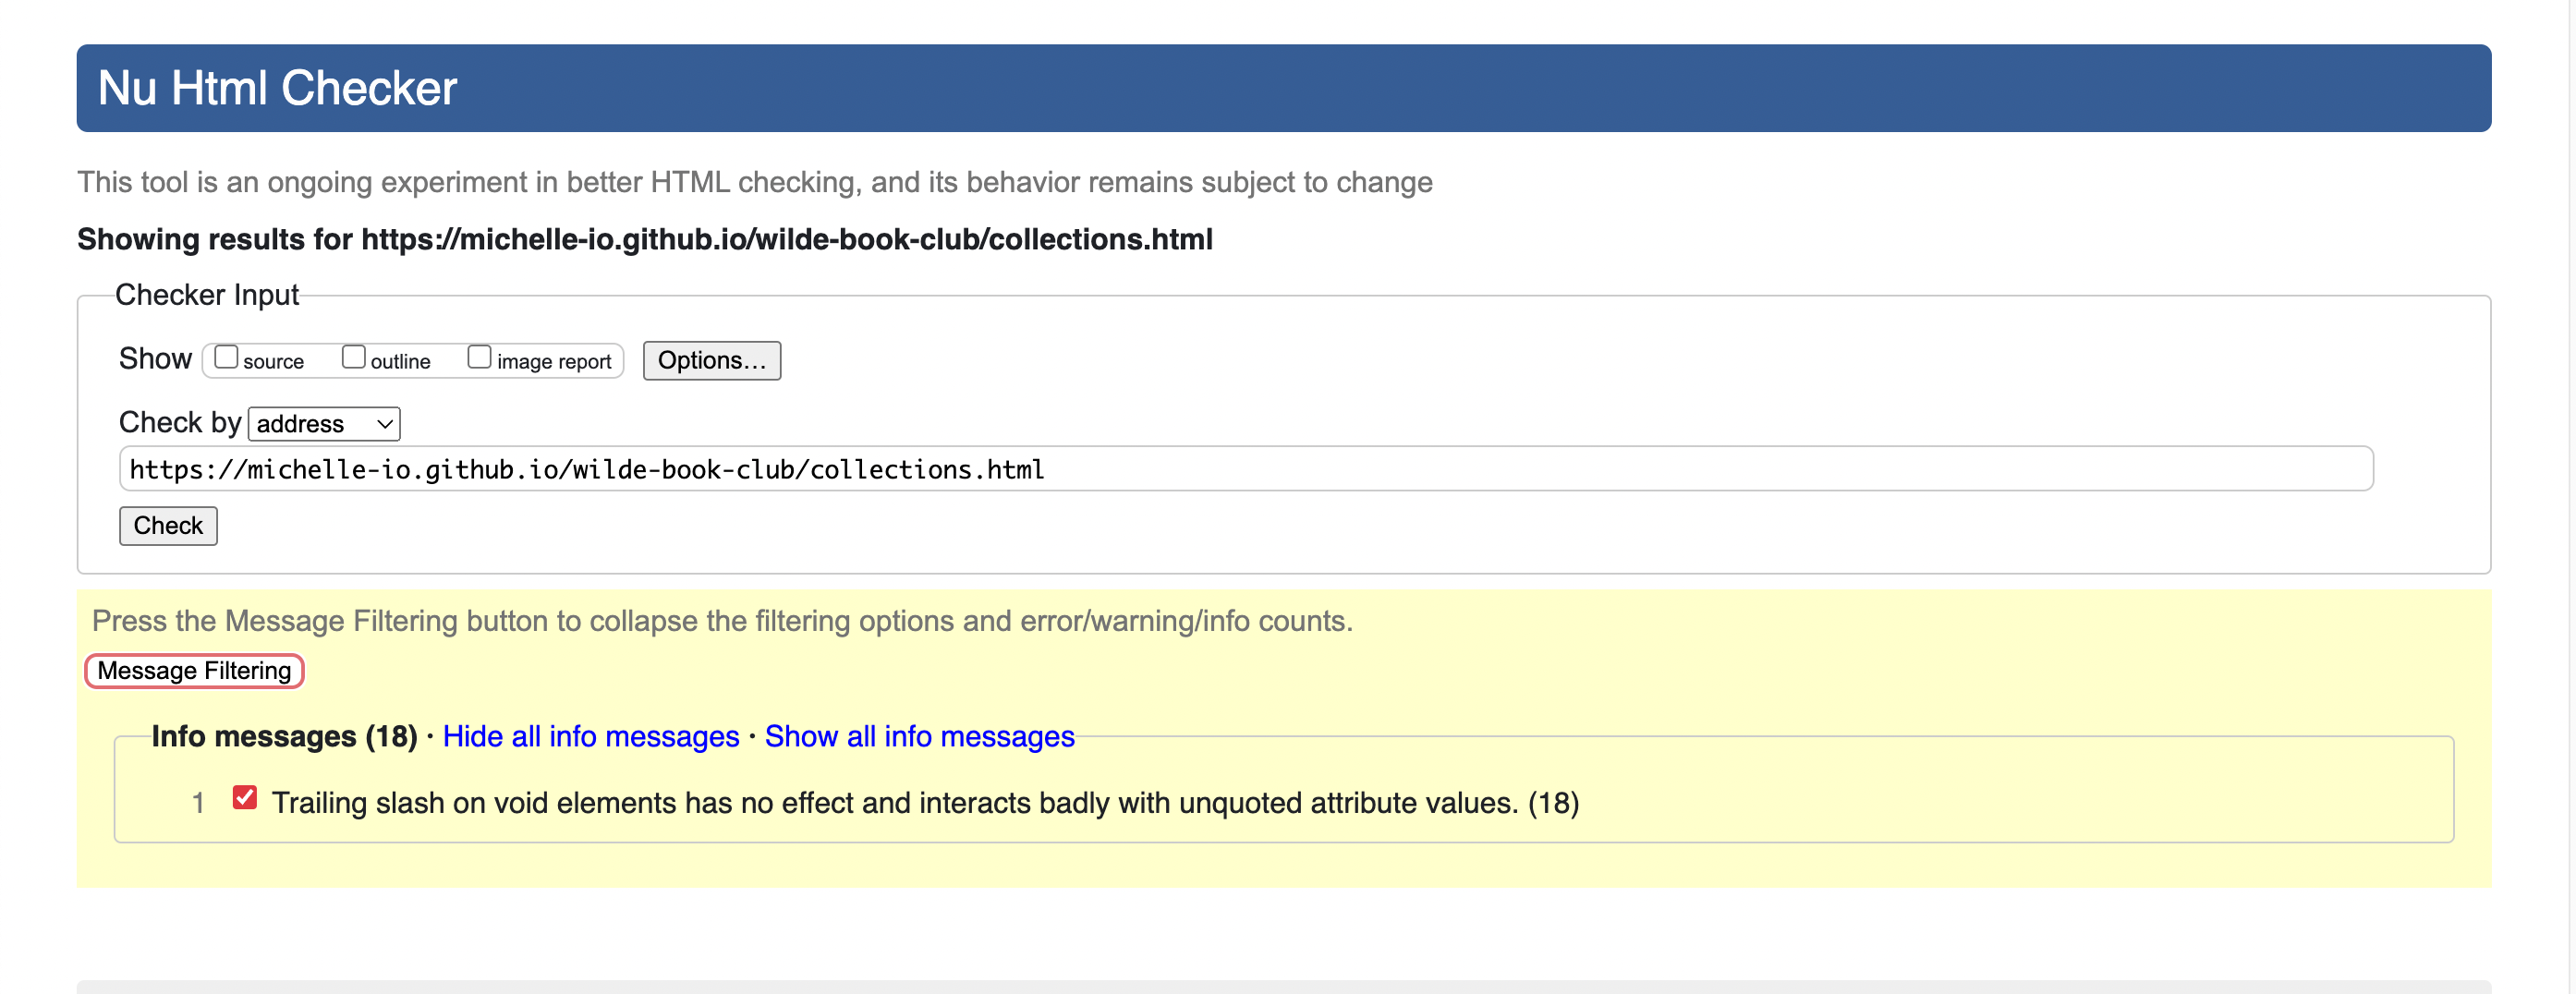The width and height of the screenshot is (2576, 994).
Task: Click Show all info messages link
Action: (x=919, y=737)
